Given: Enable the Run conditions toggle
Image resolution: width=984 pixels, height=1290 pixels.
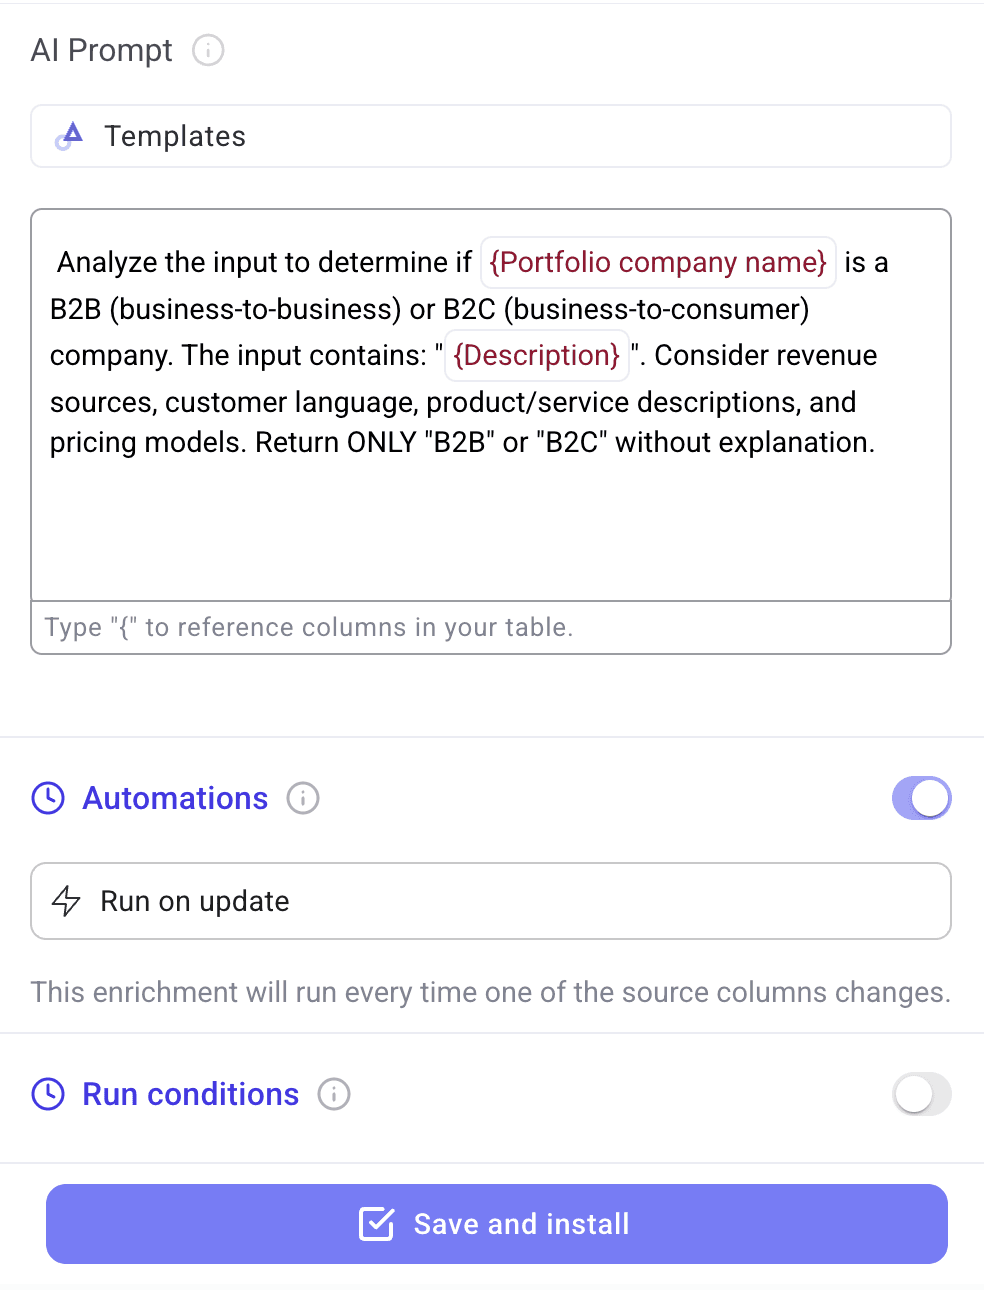Looking at the screenshot, I should point(922,1094).
